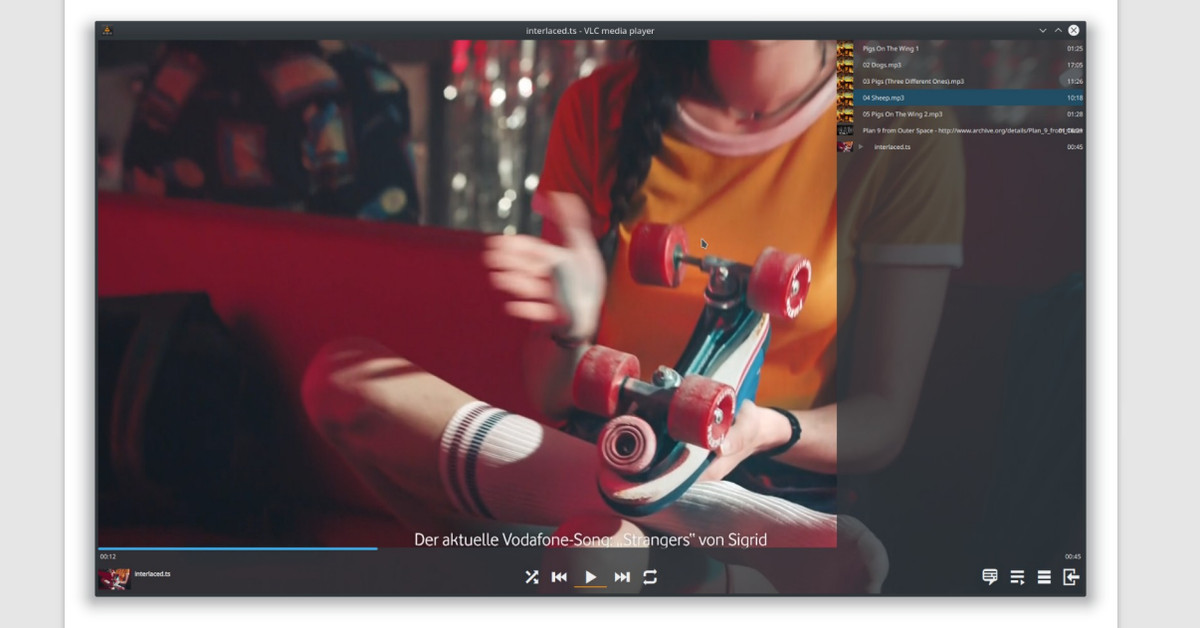Screen dimensions: 1200x628
Task: Toggle the loop/repeat mode
Action: tap(650, 577)
